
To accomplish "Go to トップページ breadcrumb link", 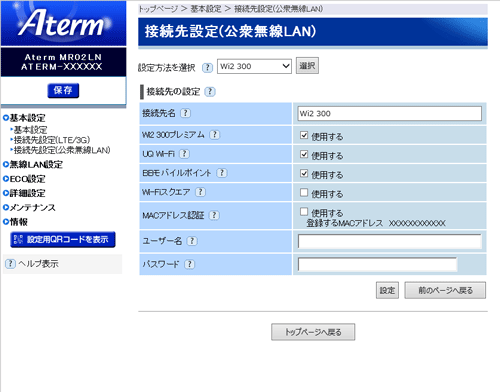I will point(158,9).
